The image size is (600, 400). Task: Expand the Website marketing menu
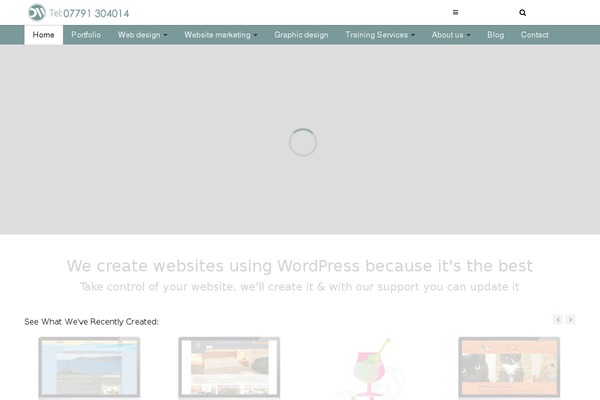click(221, 35)
